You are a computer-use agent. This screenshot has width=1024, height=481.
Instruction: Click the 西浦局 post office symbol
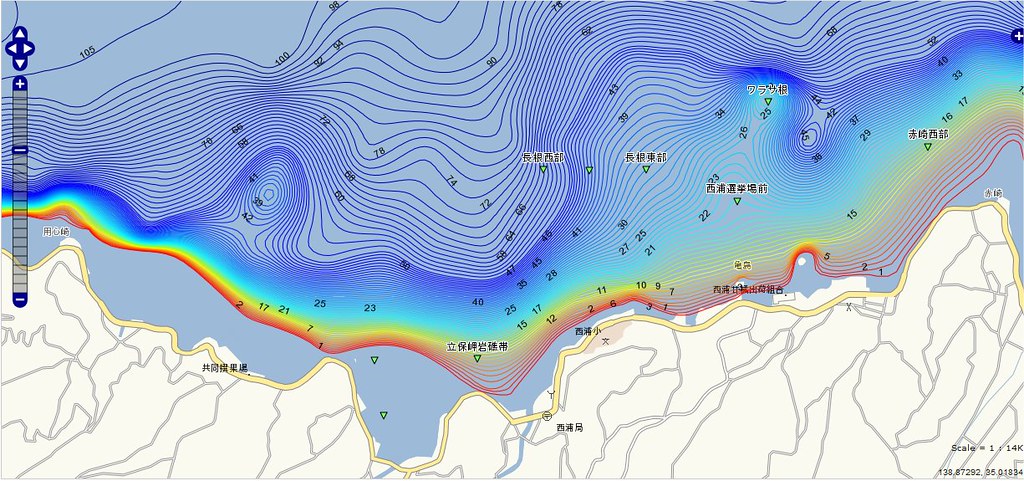pyautogui.click(x=547, y=416)
